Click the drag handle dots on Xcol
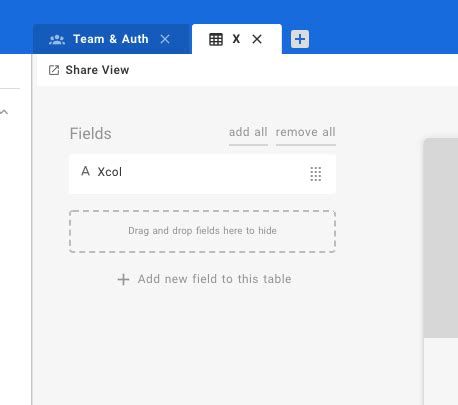 [x=316, y=174]
